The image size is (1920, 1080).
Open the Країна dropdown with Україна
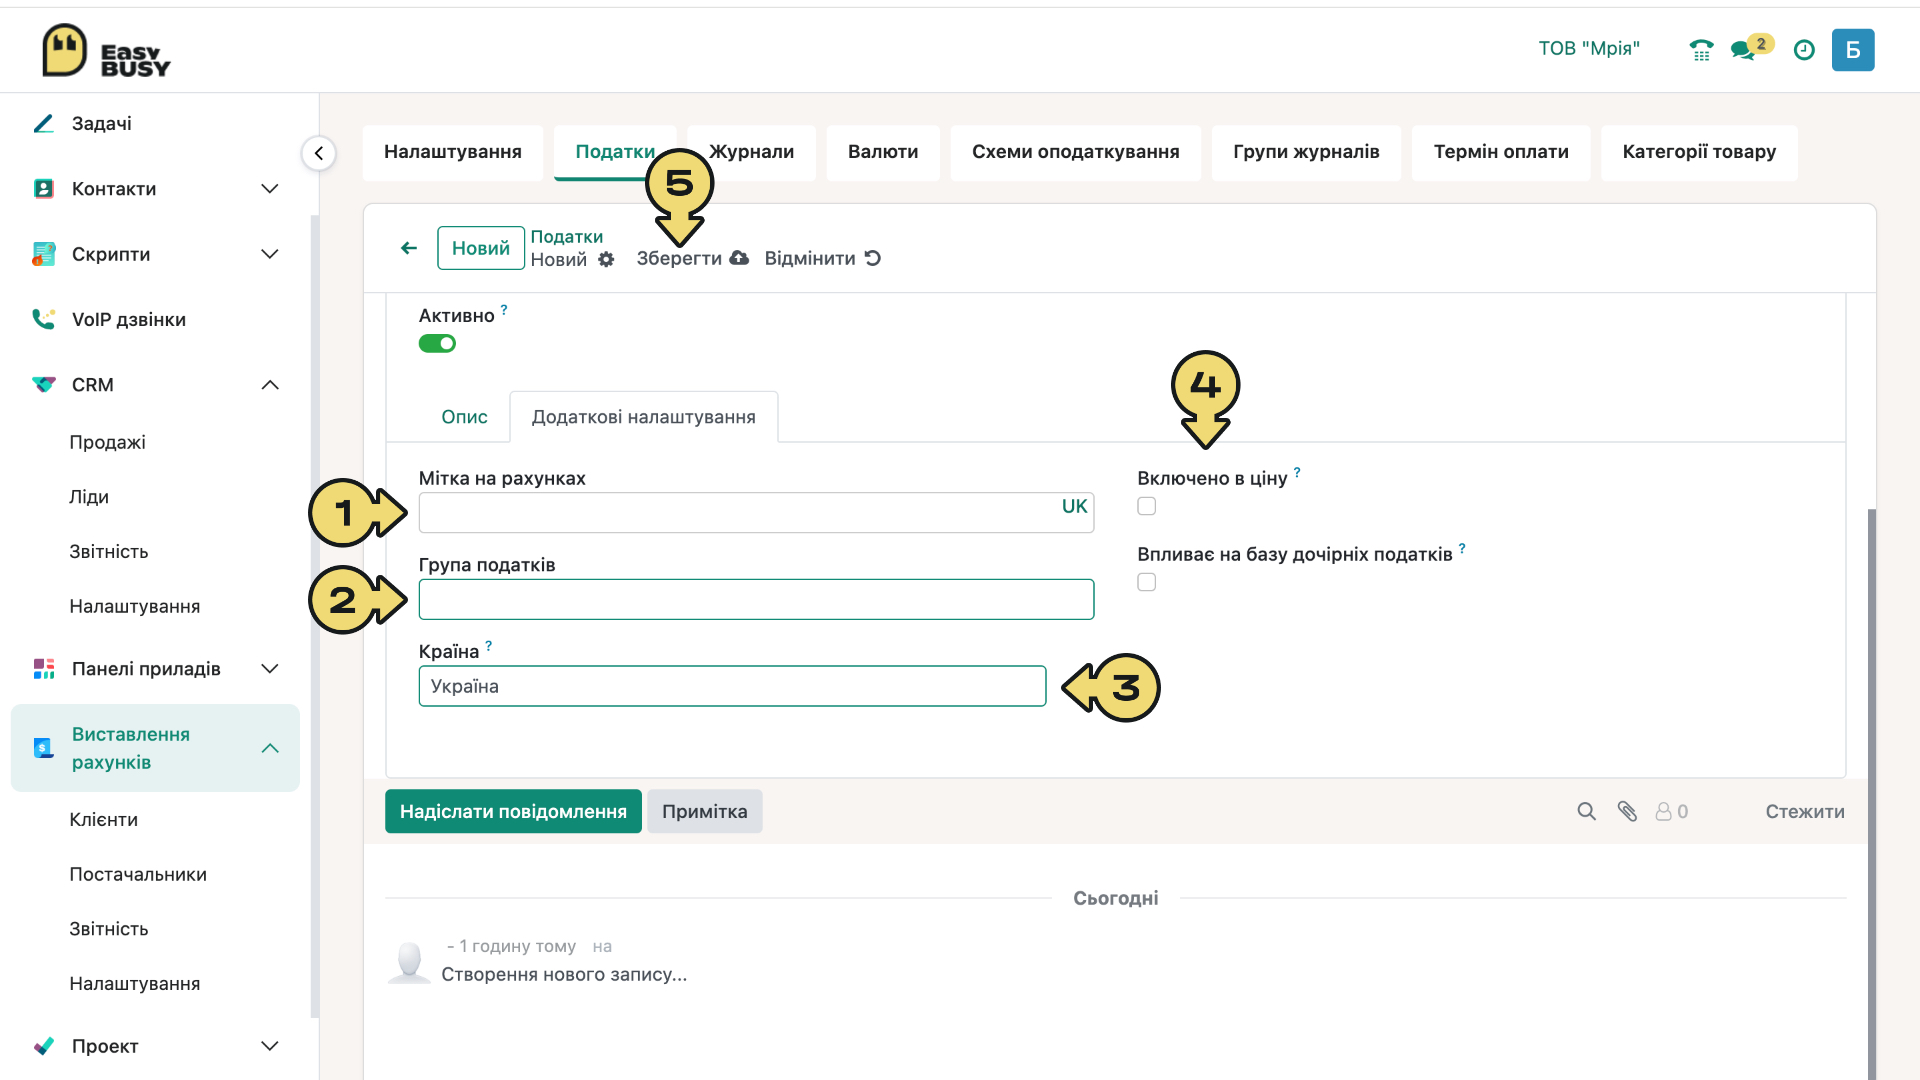[732, 687]
